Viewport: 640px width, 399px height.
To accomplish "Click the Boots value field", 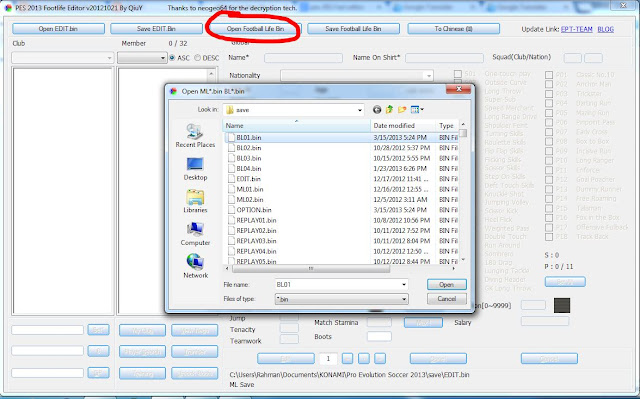I will (379, 337).
